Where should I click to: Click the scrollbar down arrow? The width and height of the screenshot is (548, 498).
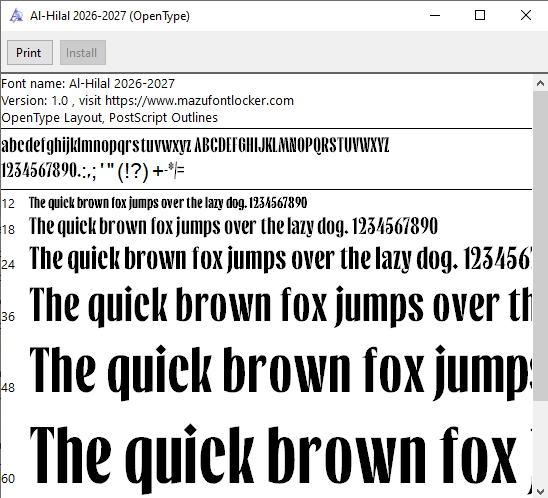(540, 491)
